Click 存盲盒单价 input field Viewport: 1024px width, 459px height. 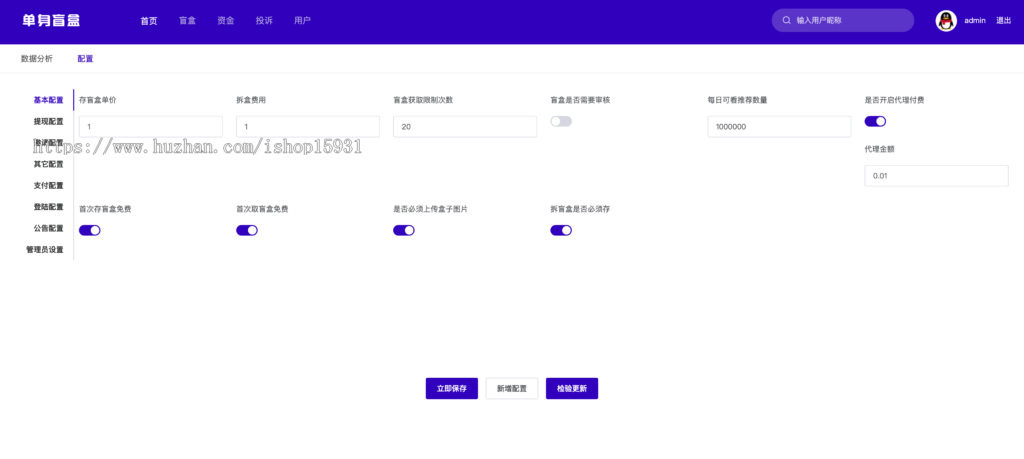click(151, 127)
